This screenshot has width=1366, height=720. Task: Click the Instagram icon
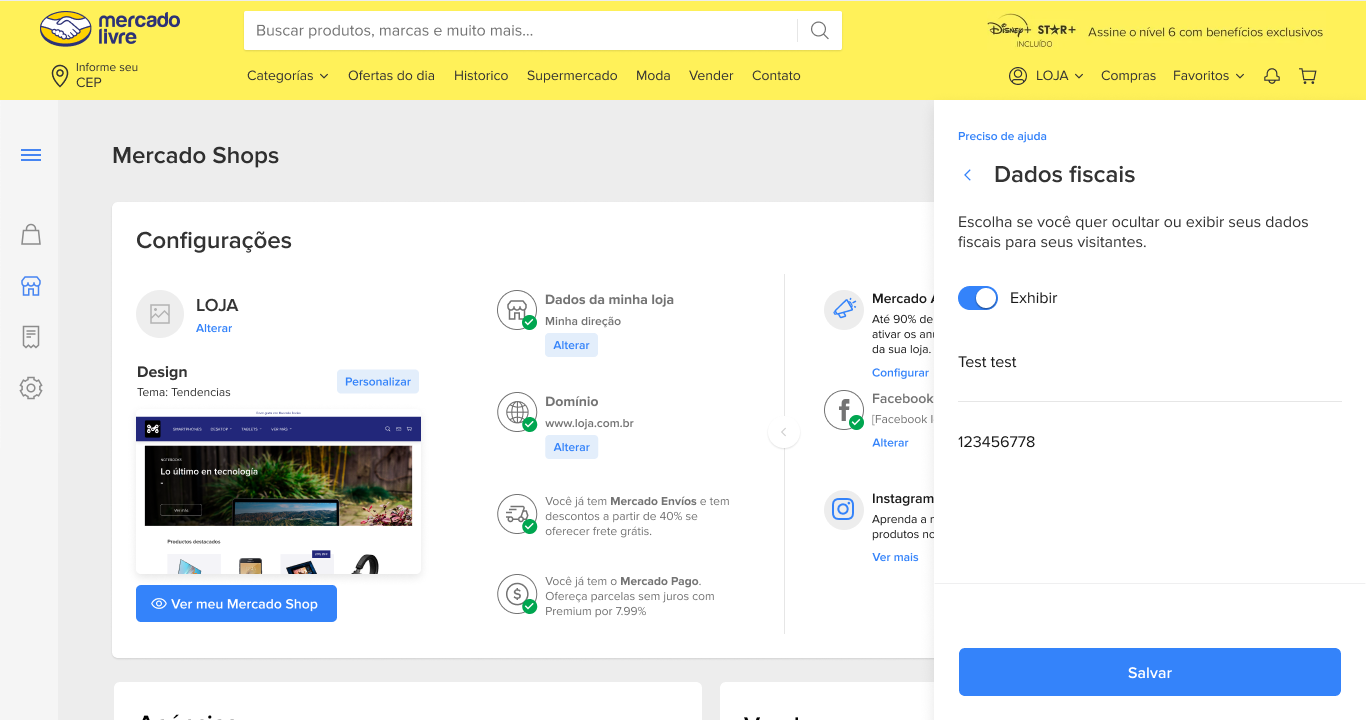coord(844,510)
